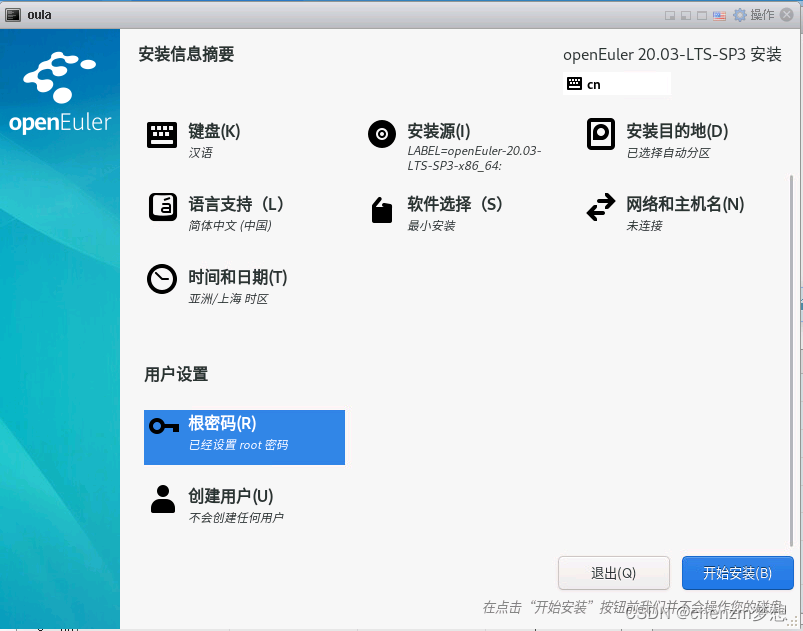Click the openEuler logo in sidebar

[60, 93]
